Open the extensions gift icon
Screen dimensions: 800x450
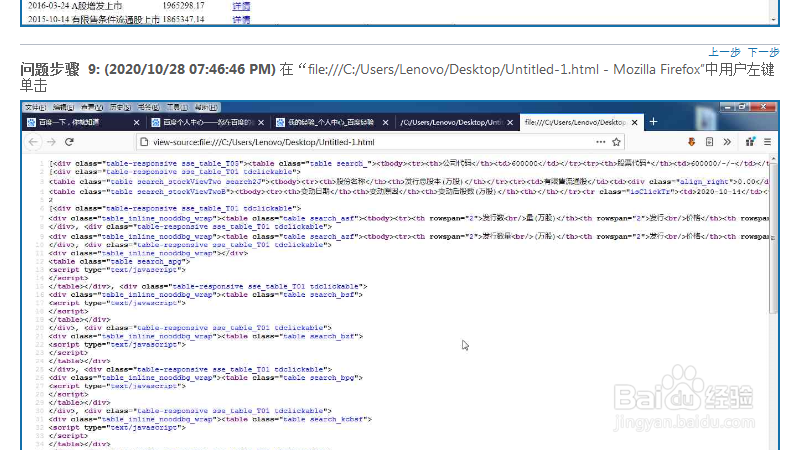coord(750,142)
